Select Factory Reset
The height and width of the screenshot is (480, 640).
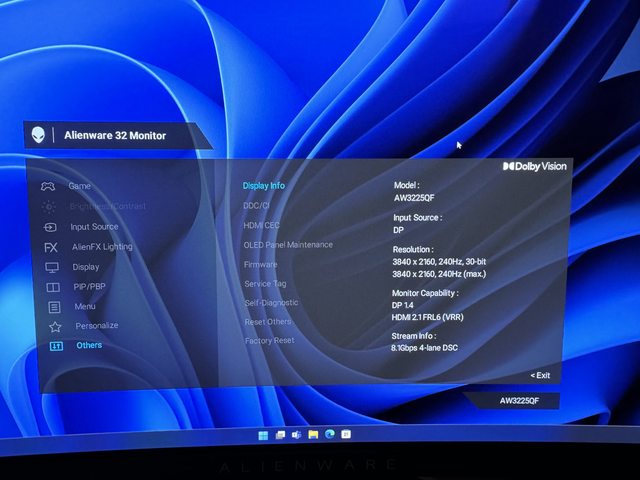click(x=269, y=340)
